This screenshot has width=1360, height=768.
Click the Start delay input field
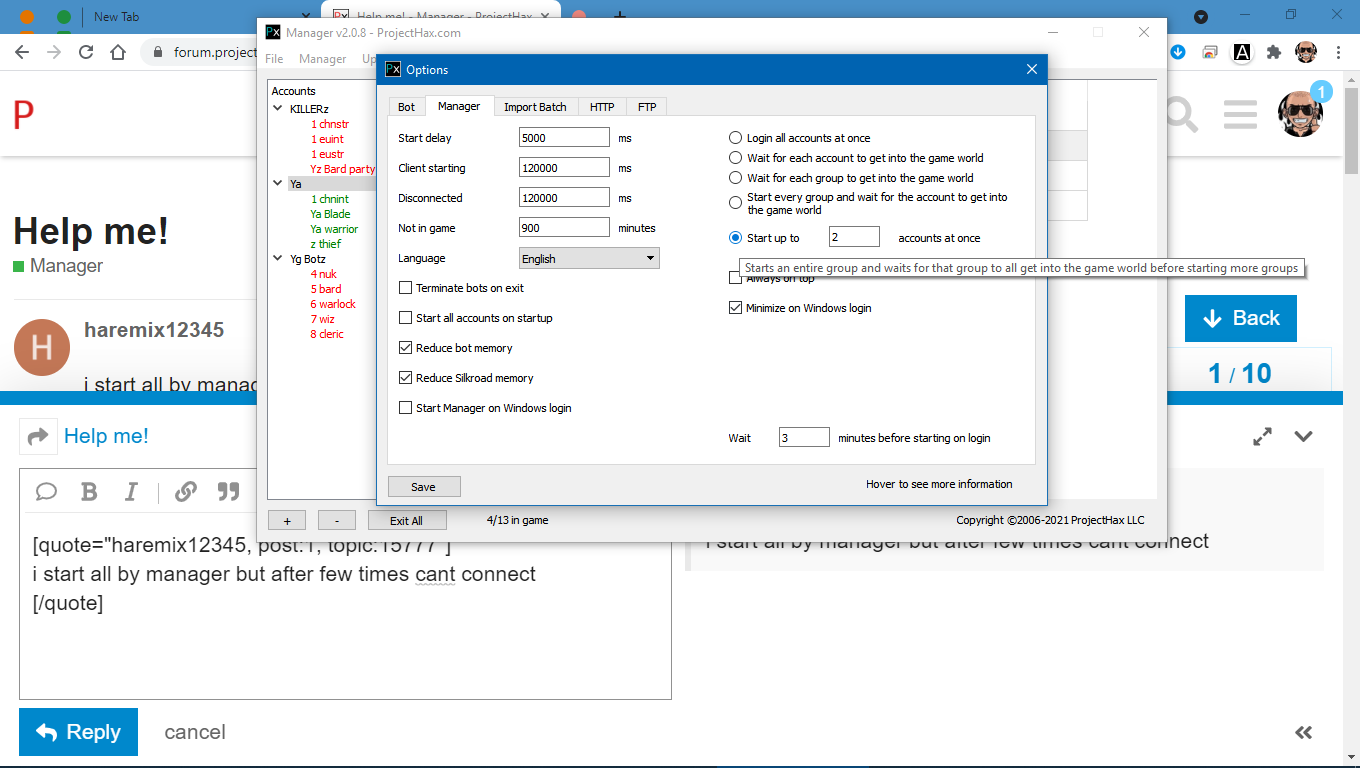564,138
